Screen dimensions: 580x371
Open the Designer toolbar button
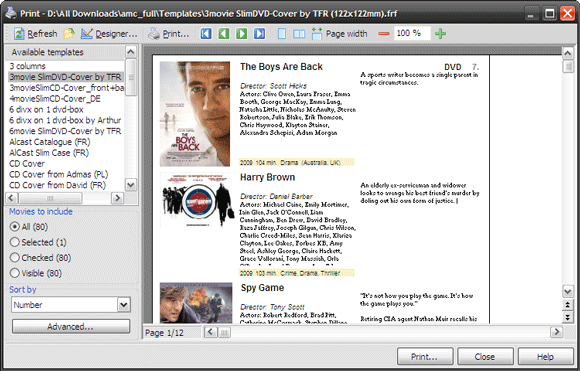(x=109, y=34)
